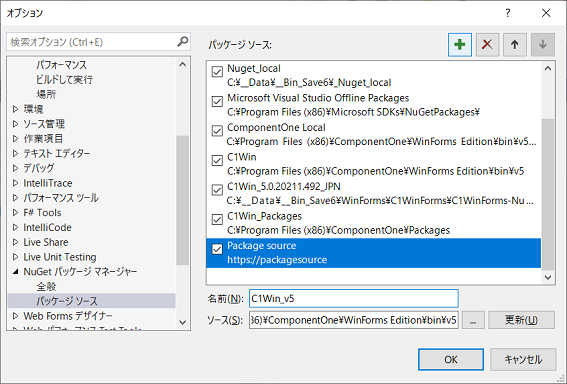Open the help question mark
This screenshot has width=567, height=384.
(x=508, y=13)
